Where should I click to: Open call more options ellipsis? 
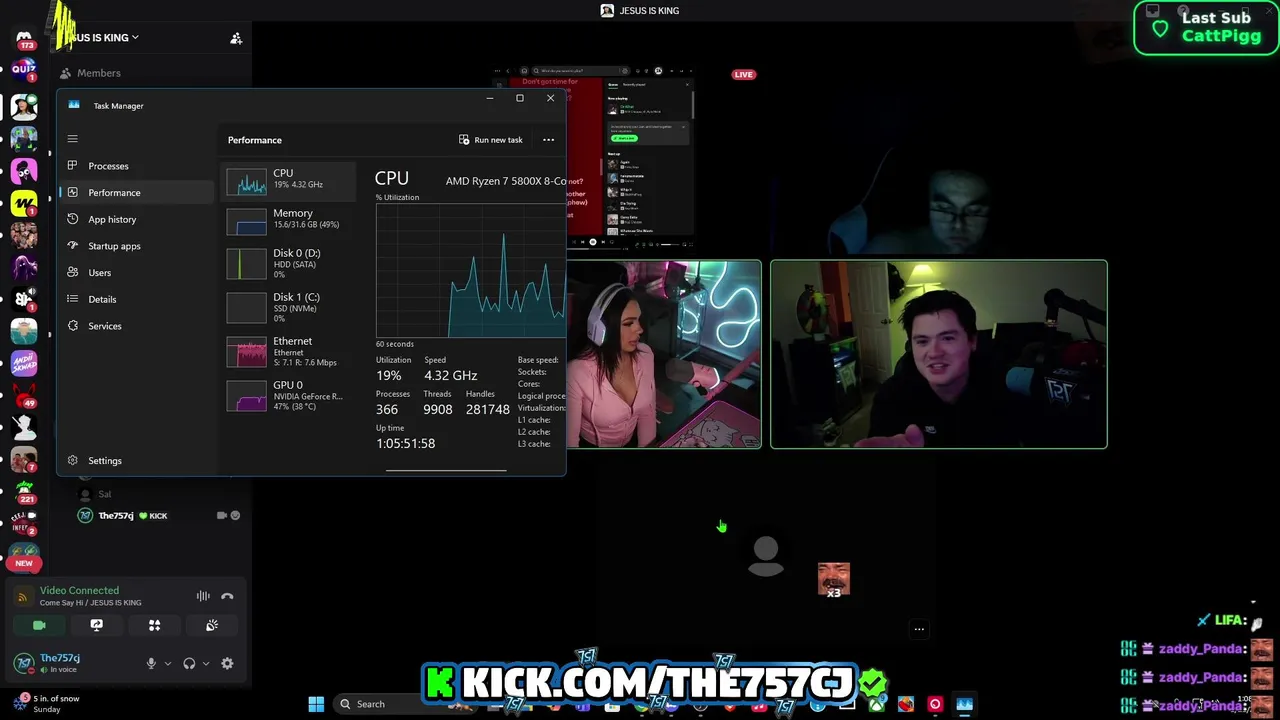(919, 629)
